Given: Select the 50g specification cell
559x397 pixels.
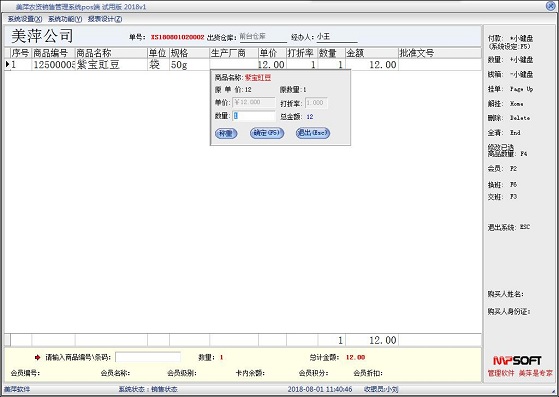Looking at the screenshot, I should coord(189,65).
